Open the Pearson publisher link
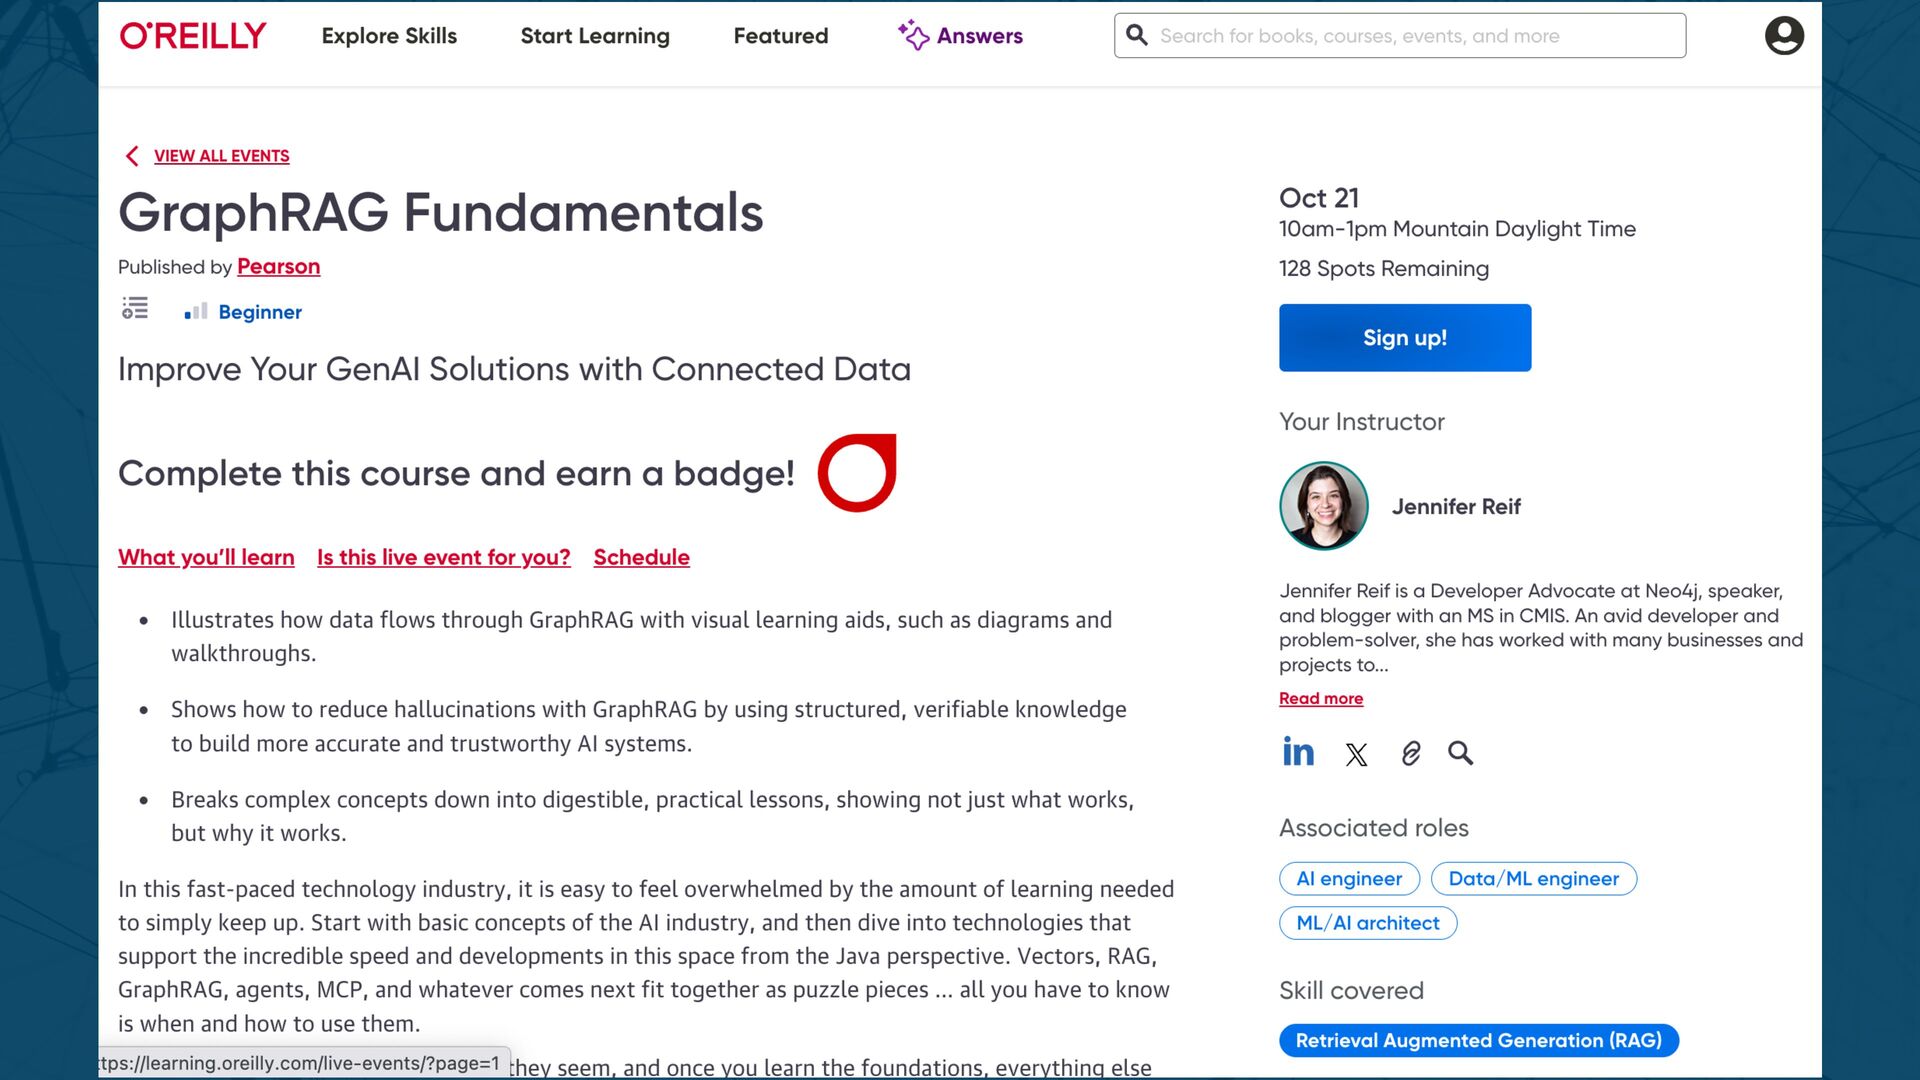 coord(278,267)
